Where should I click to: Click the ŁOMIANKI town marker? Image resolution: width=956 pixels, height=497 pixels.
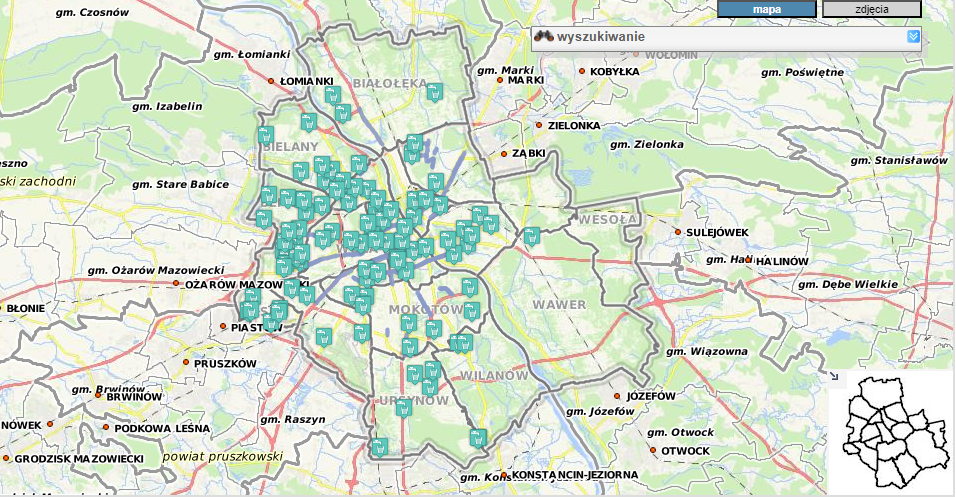[x=271, y=80]
